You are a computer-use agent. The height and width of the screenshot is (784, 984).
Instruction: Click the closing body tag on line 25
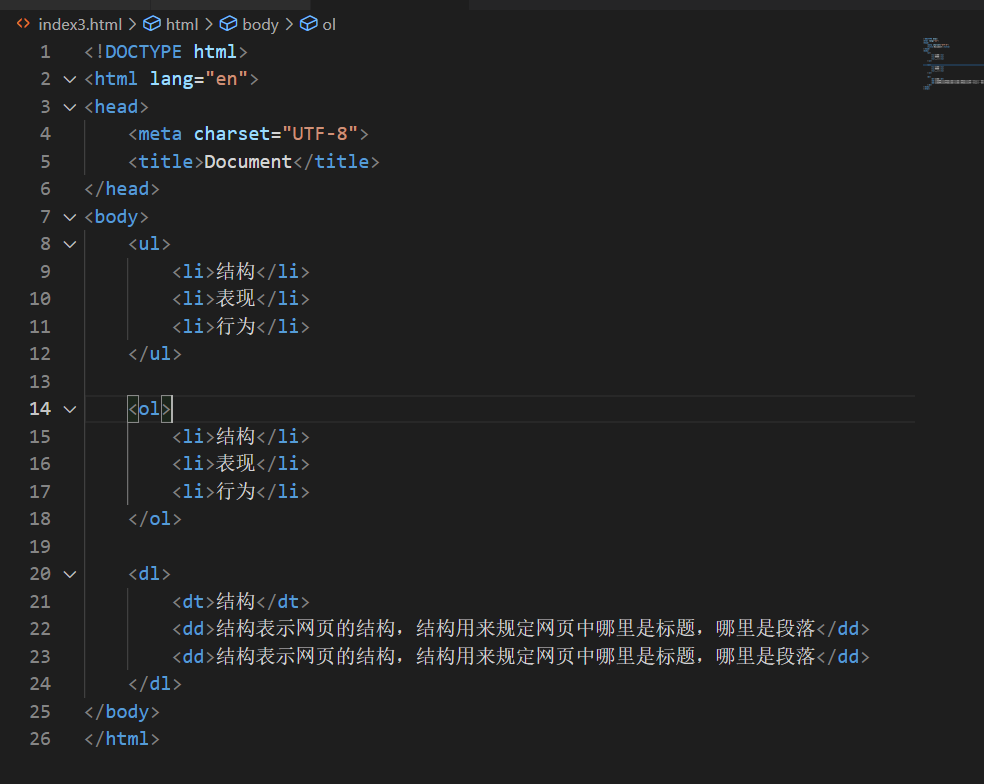pos(122,712)
